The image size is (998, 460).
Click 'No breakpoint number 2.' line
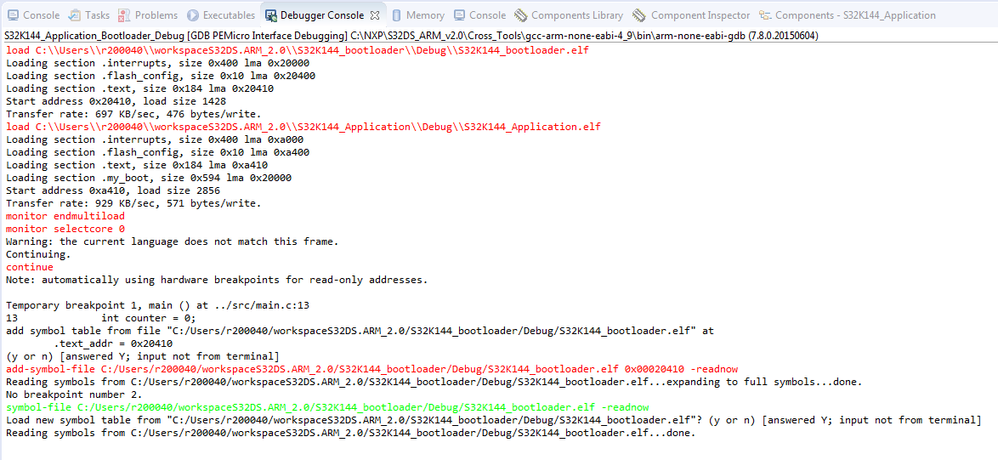click(x=73, y=394)
